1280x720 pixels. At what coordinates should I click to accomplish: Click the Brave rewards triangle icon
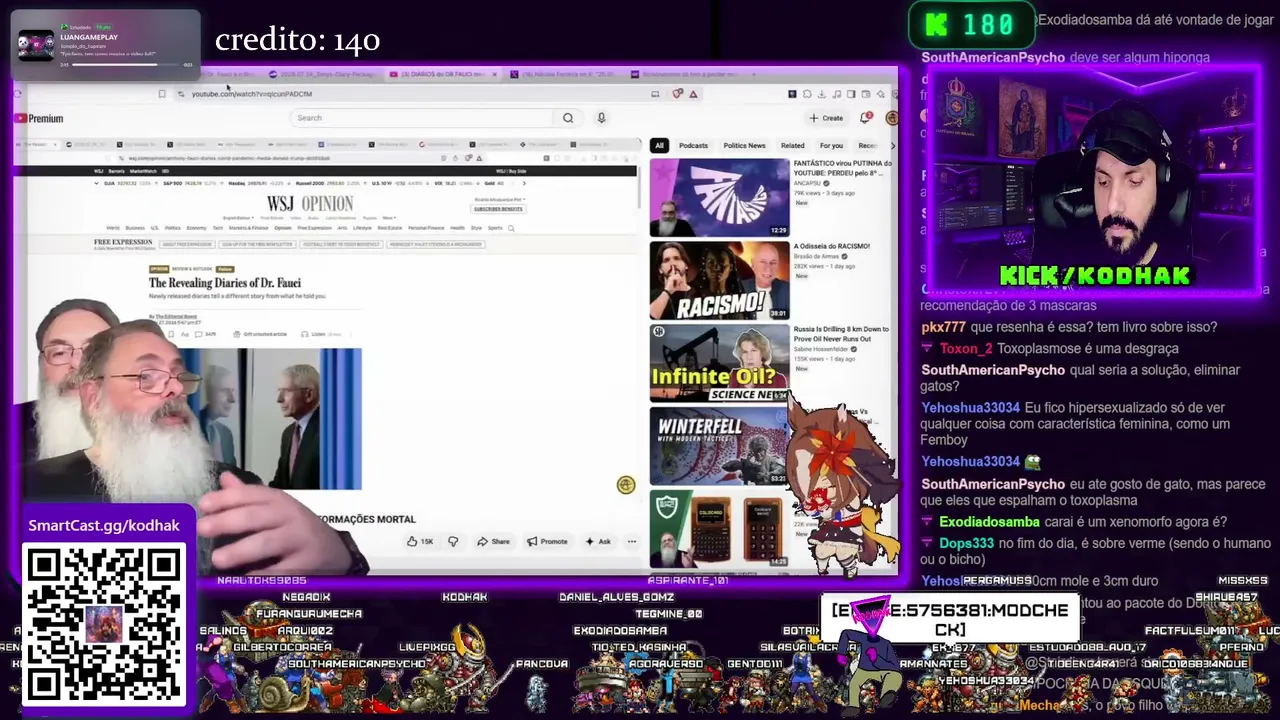coord(693,94)
